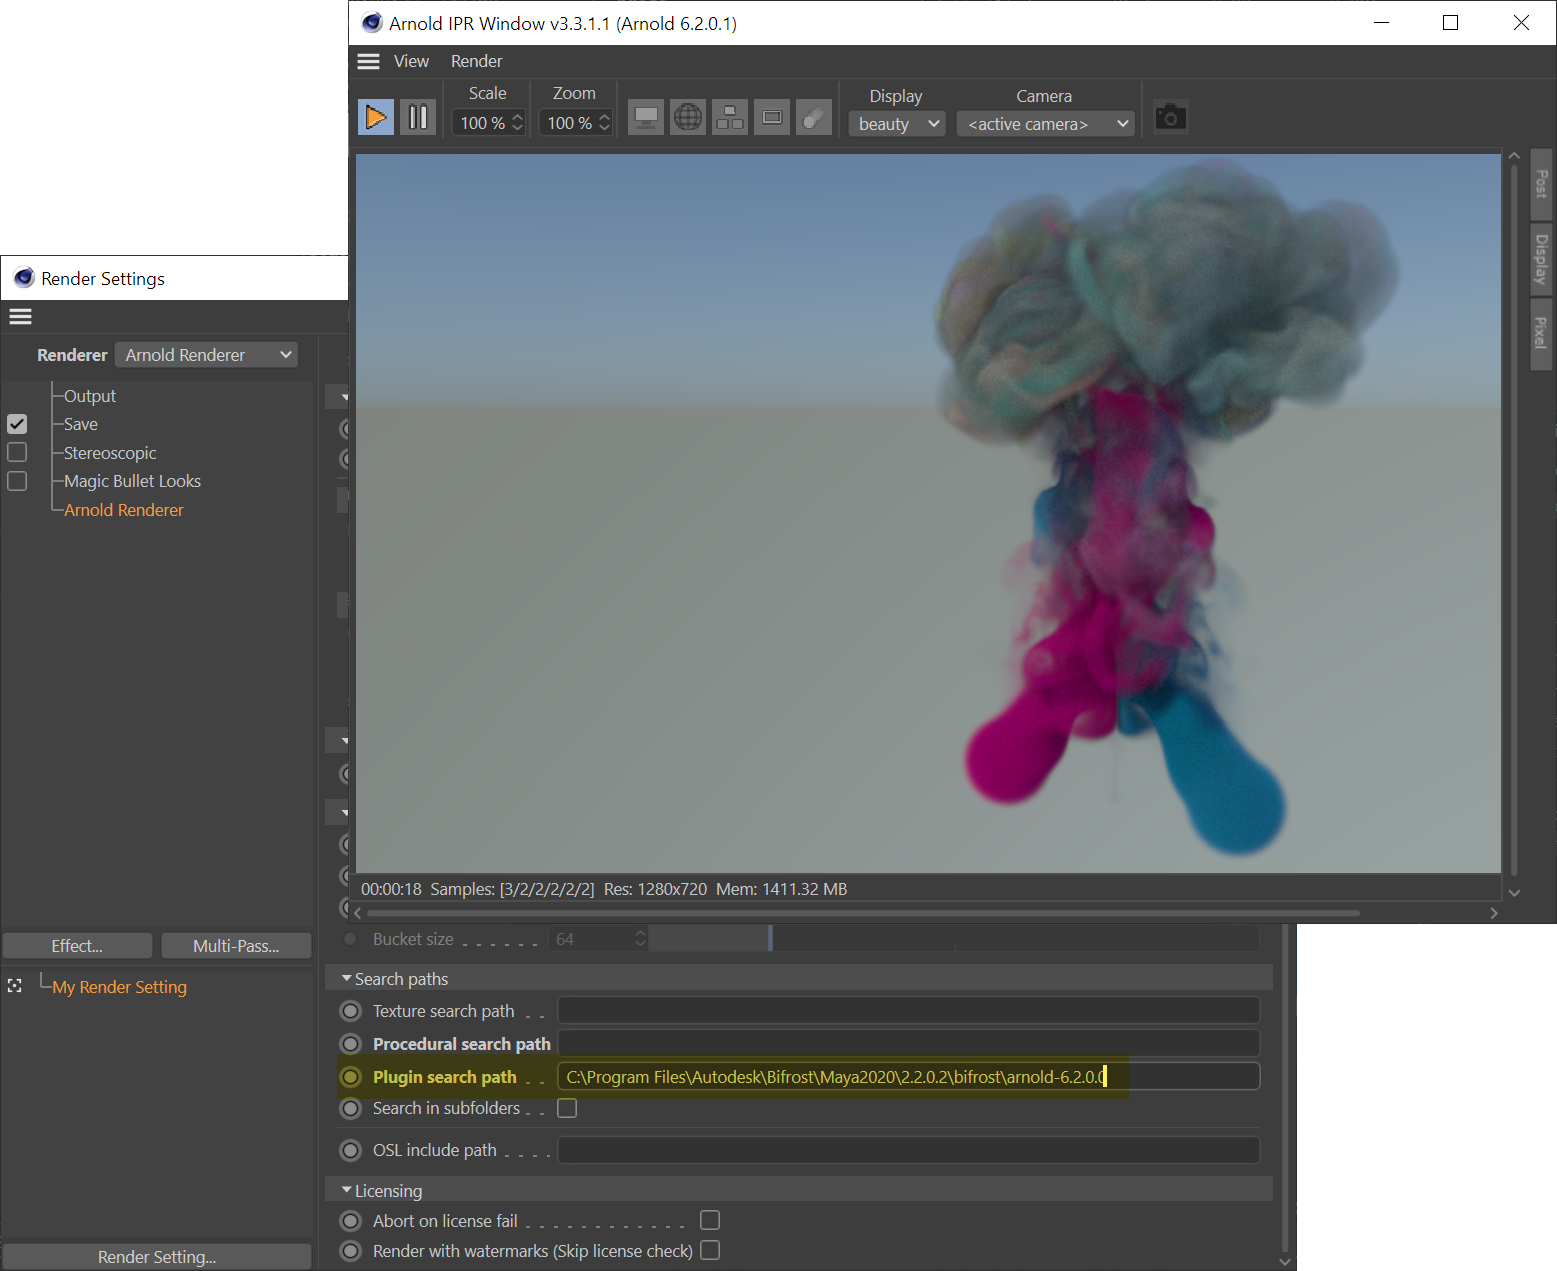The width and height of the screenshot is (1557, 1271).
Task: Click the render region frame icon
Action: (x=772, y=118)
